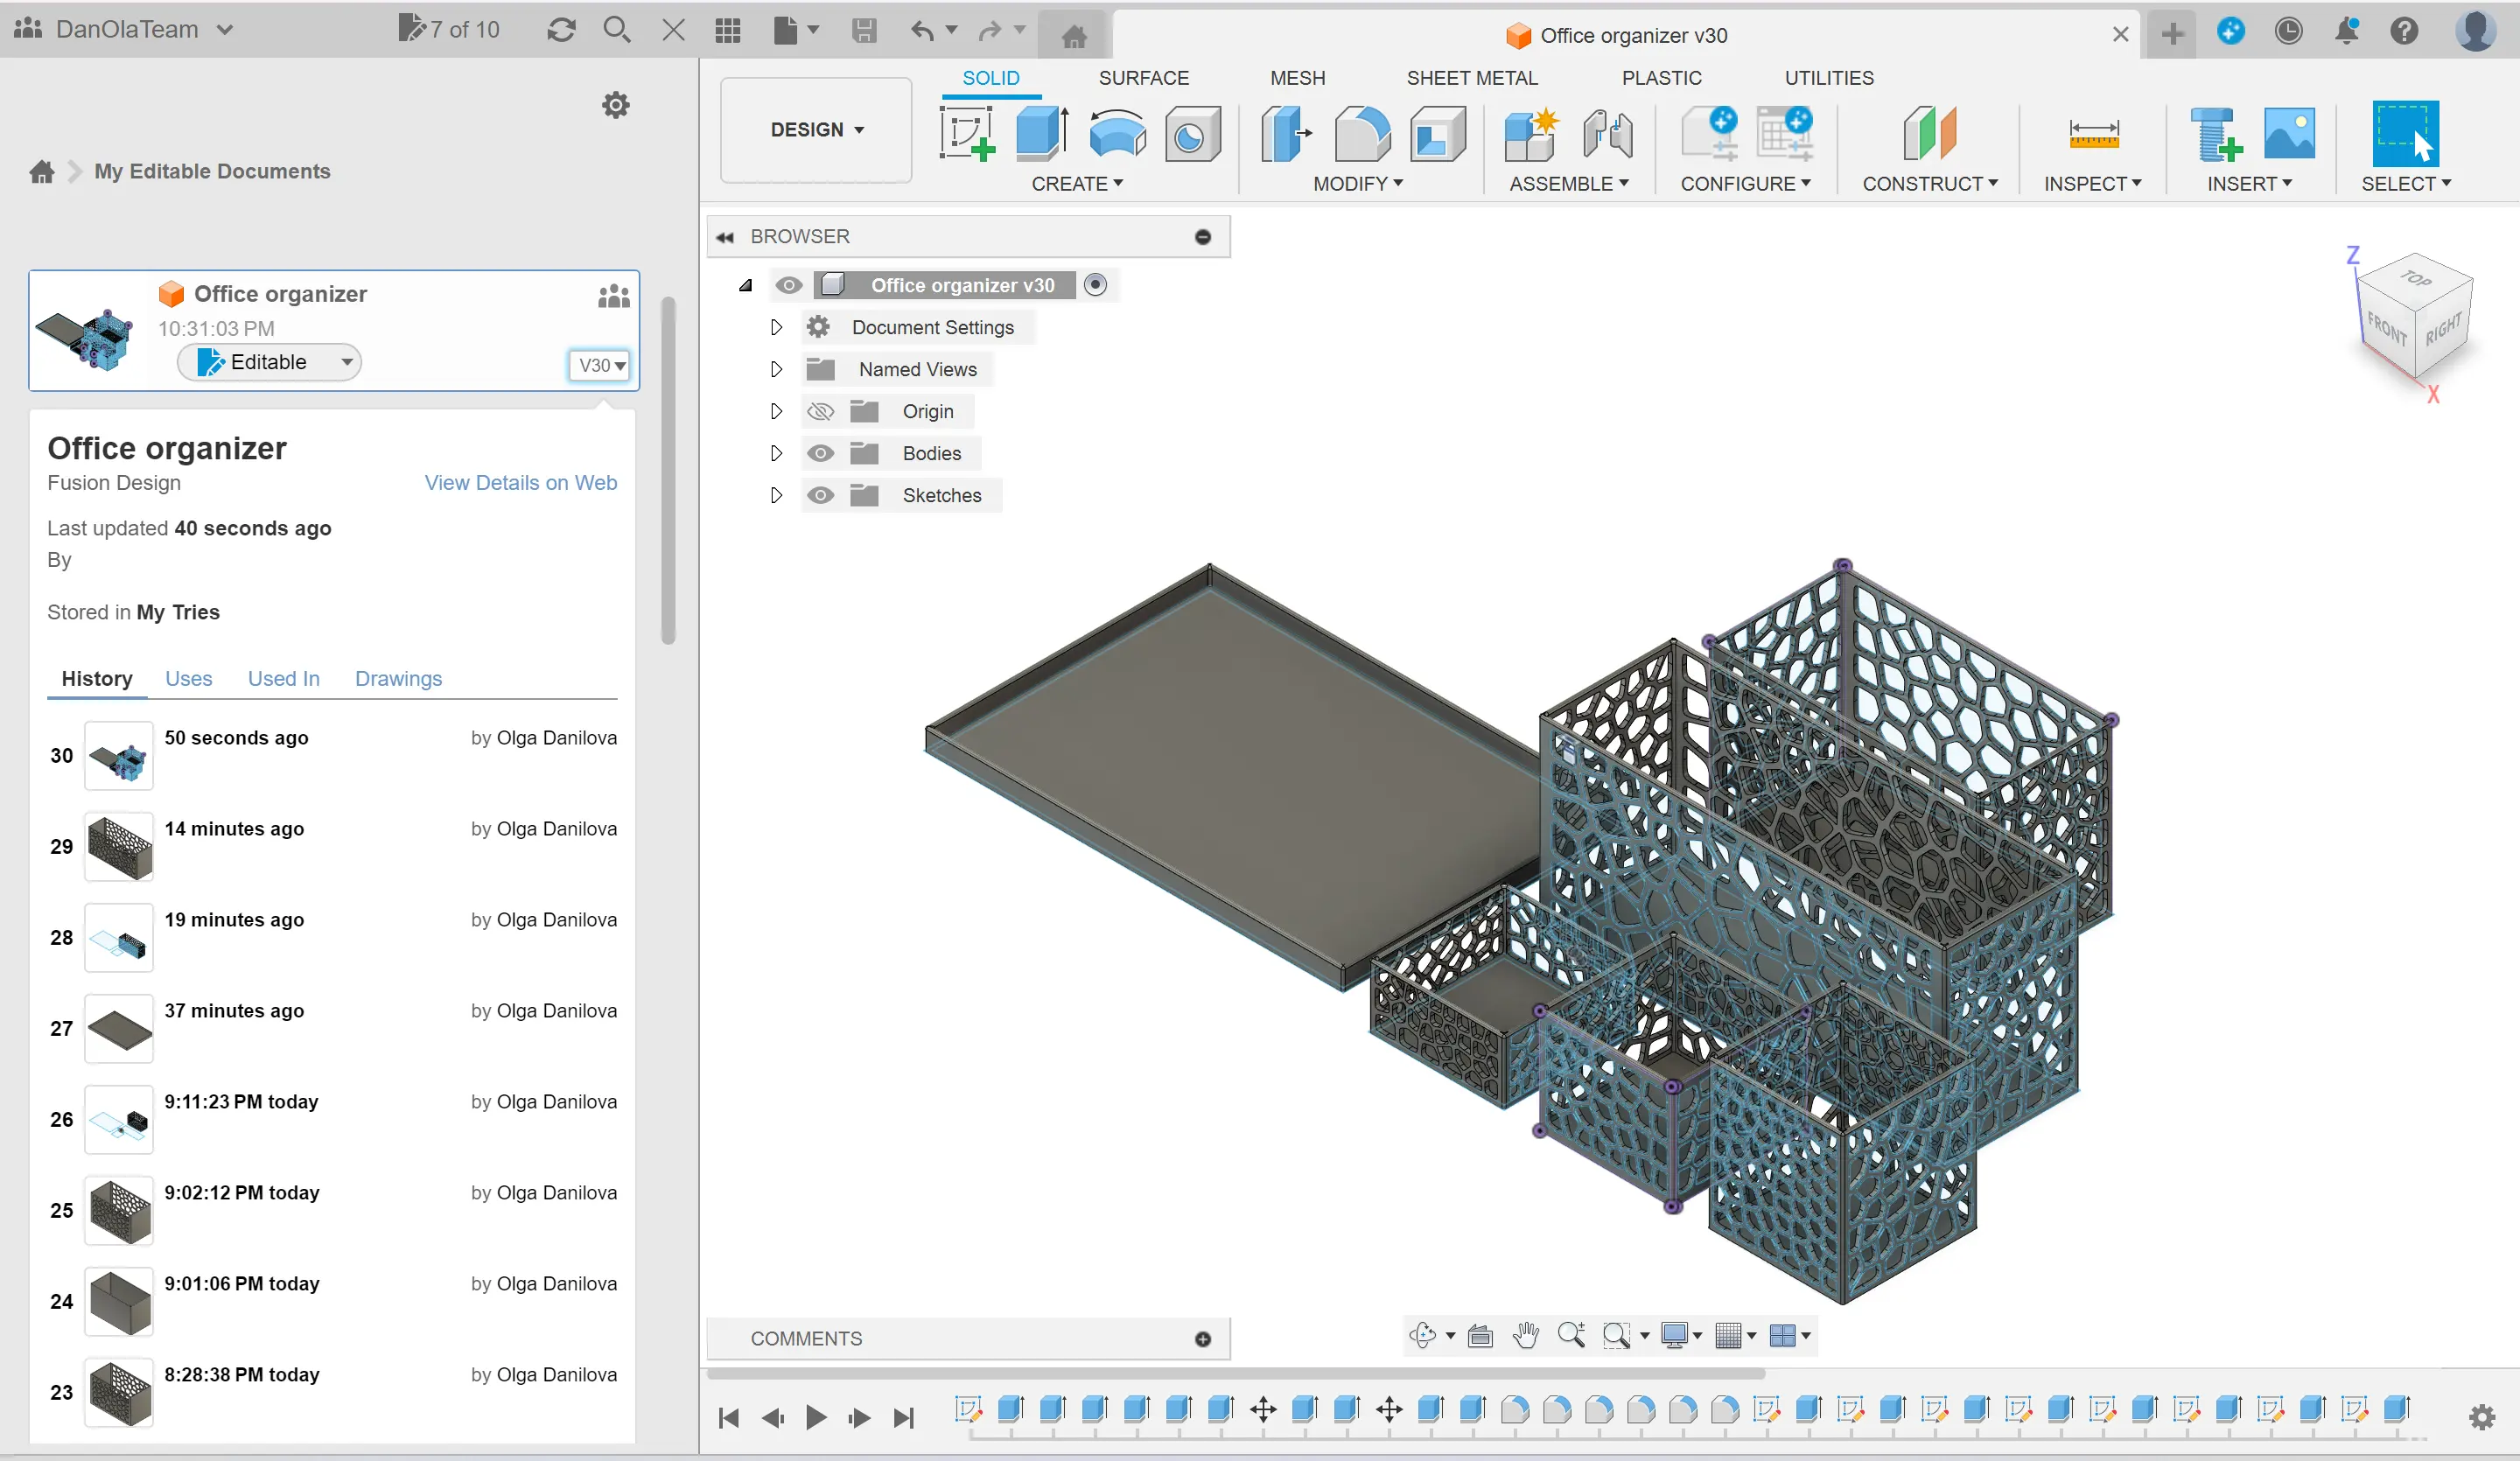Select the Revolve tool
This screenshot has width=2520, height=1461.
(1117, 133)
